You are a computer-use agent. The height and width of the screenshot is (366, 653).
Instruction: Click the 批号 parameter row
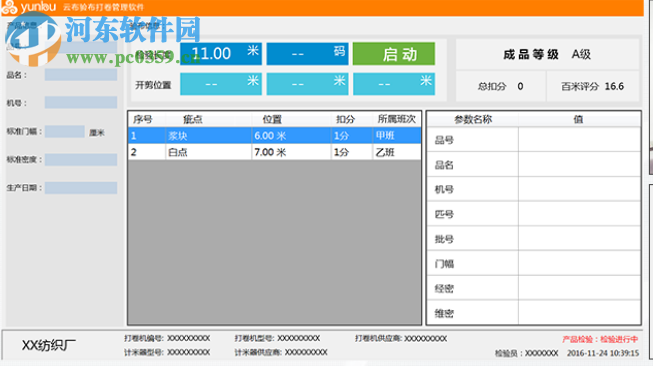(x=533, y=239)
